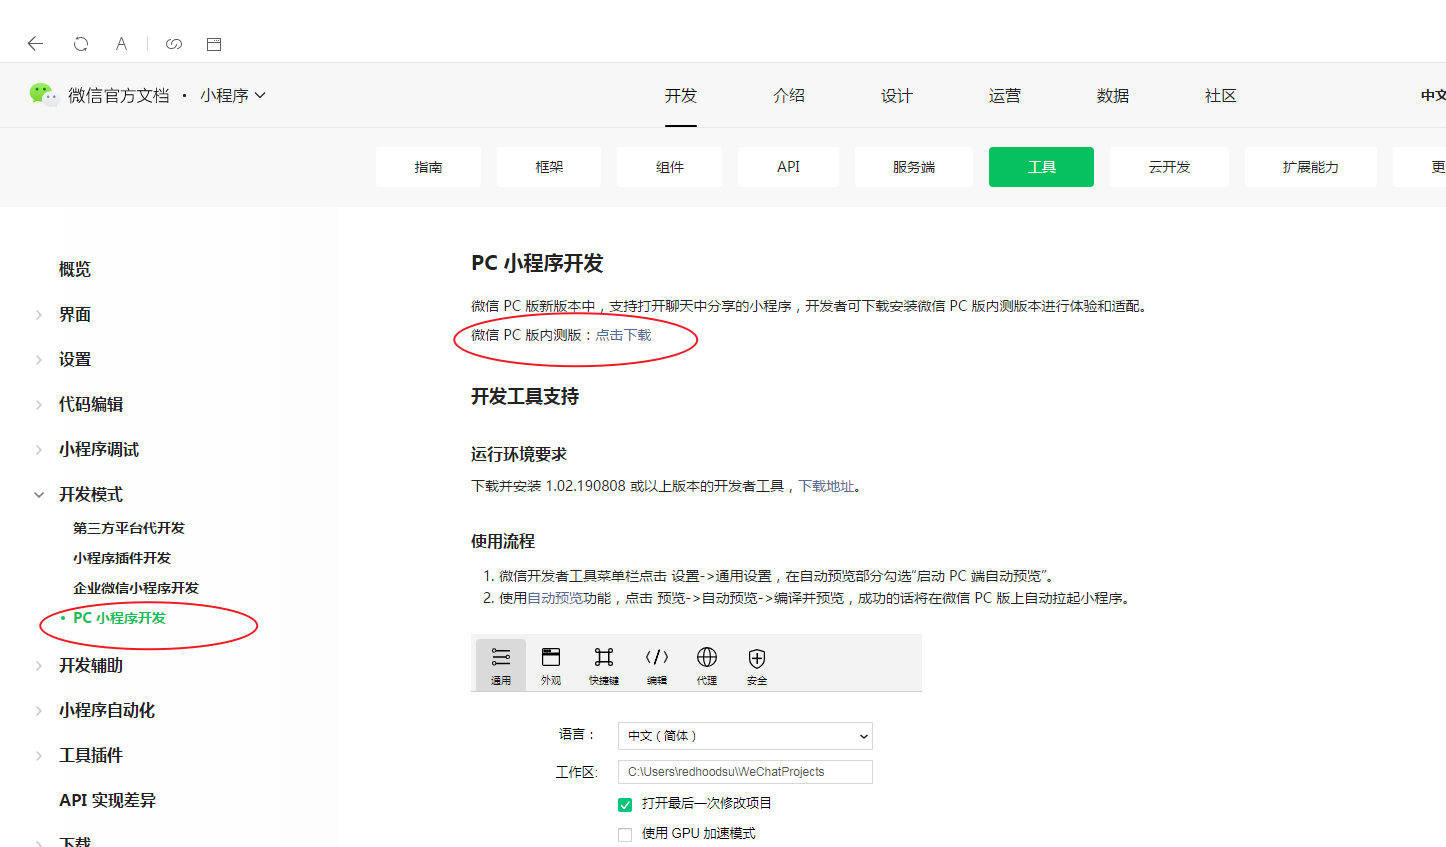Click the 微信官方文档 title link
The height and width of the screenshot is (847, 1446).
pyautogui.click(x=119, y=95)
